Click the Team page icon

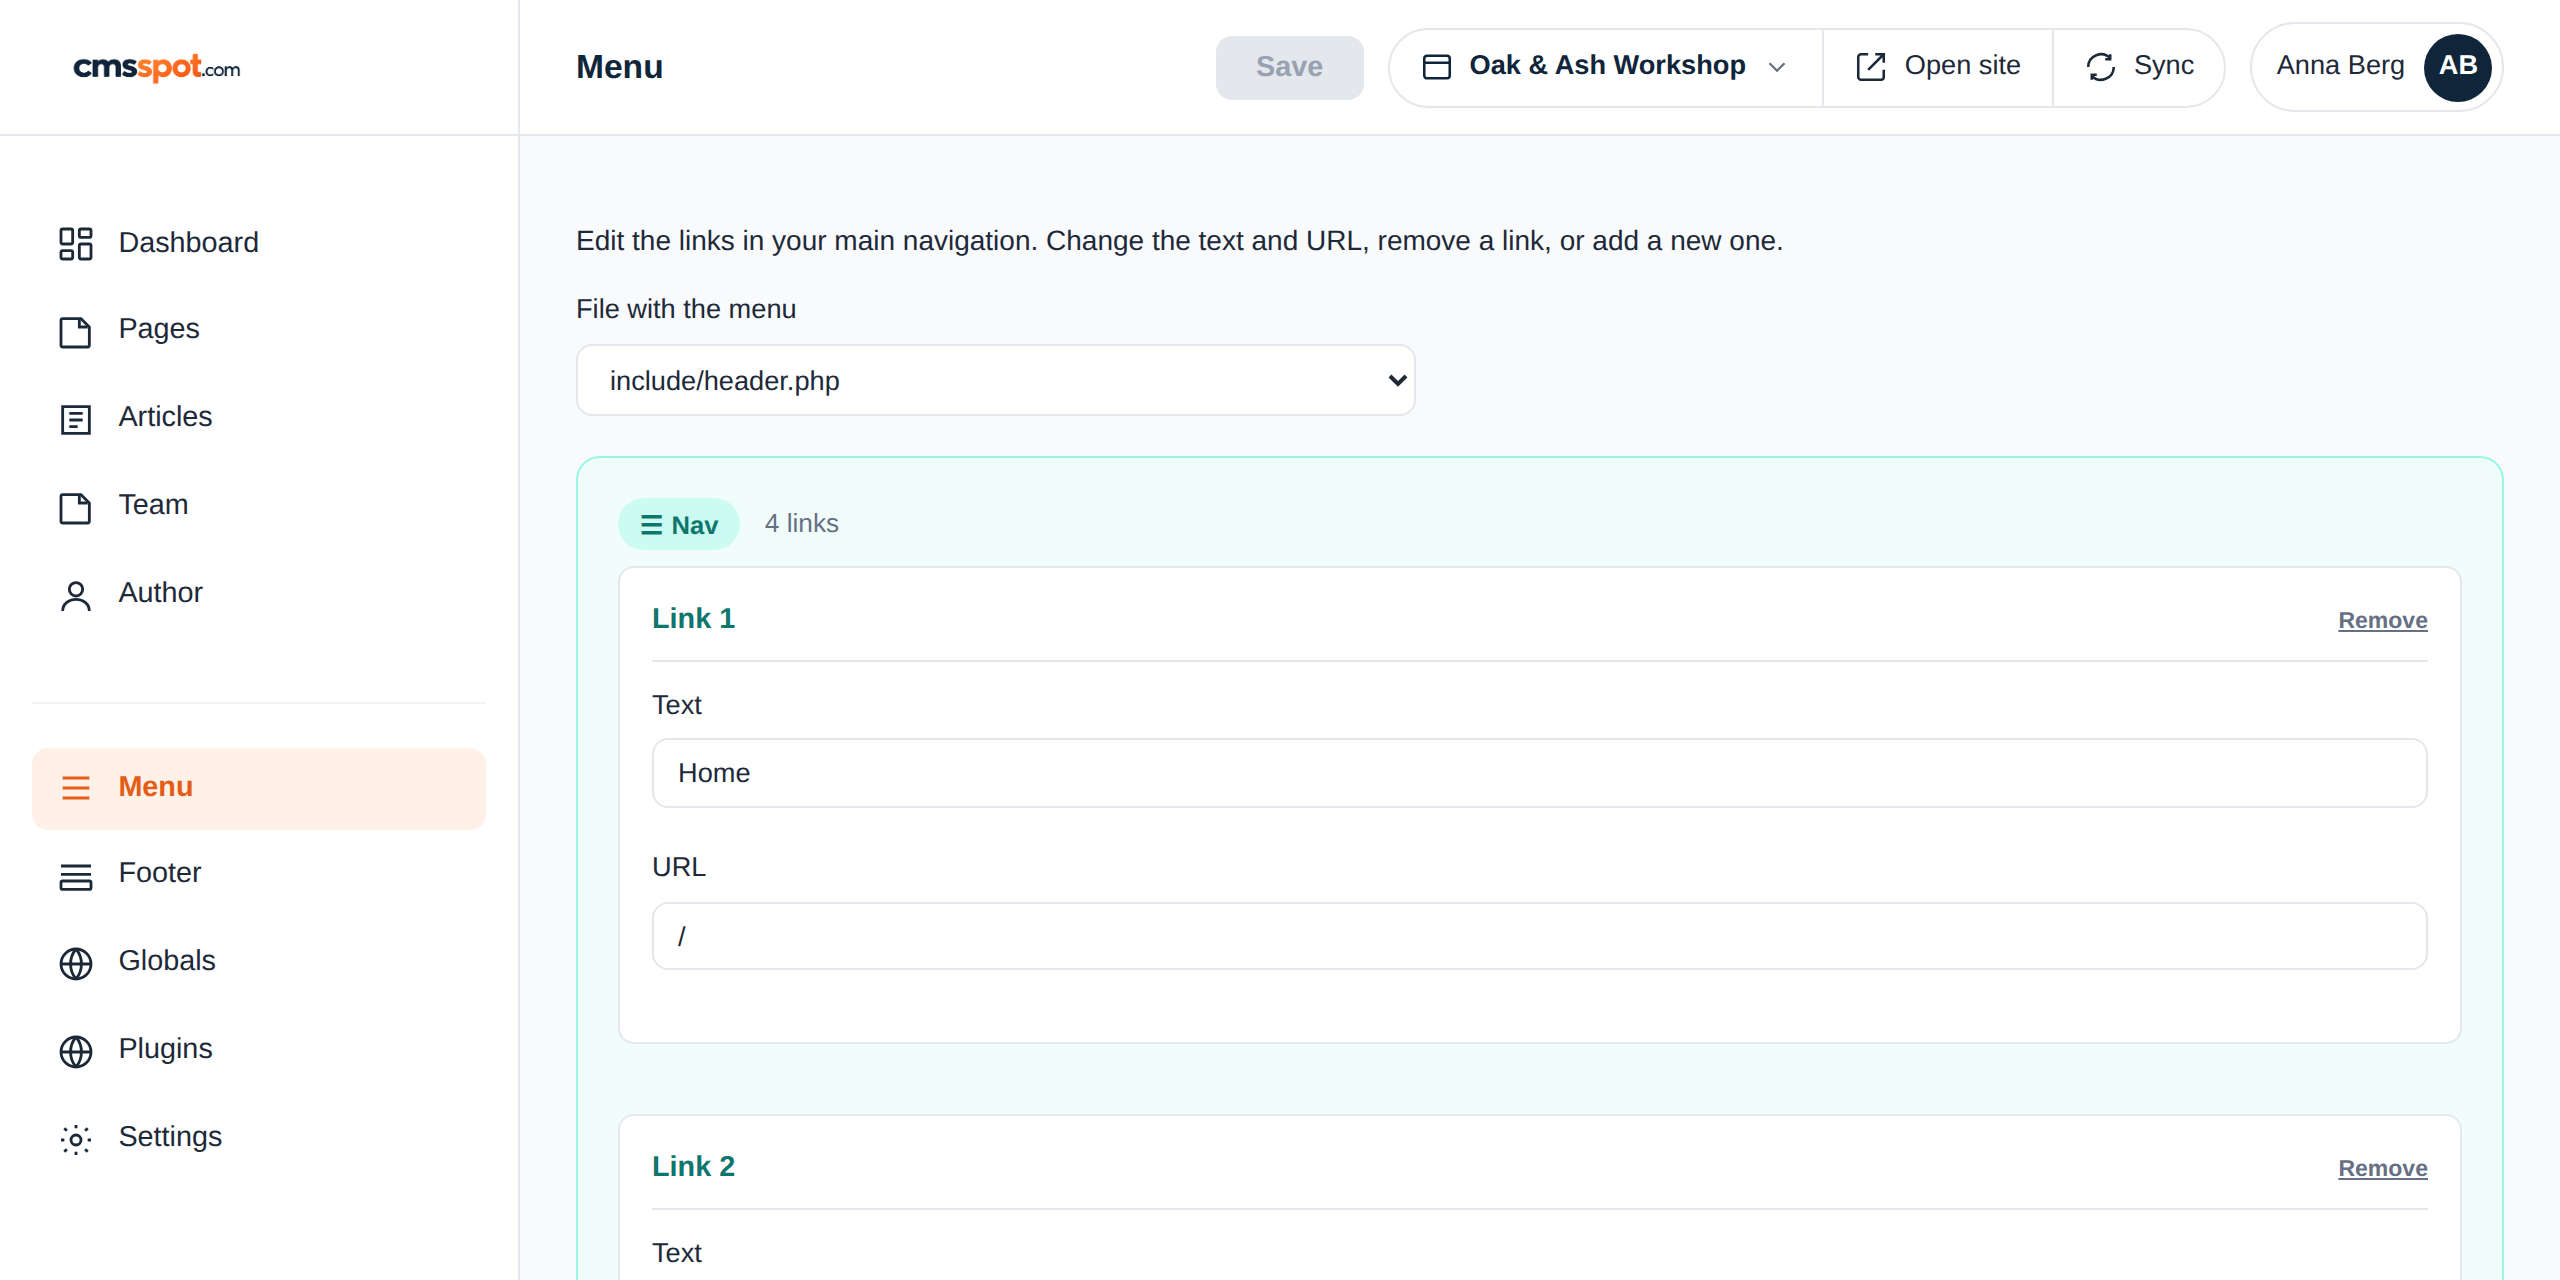click(x=75, y=507)
